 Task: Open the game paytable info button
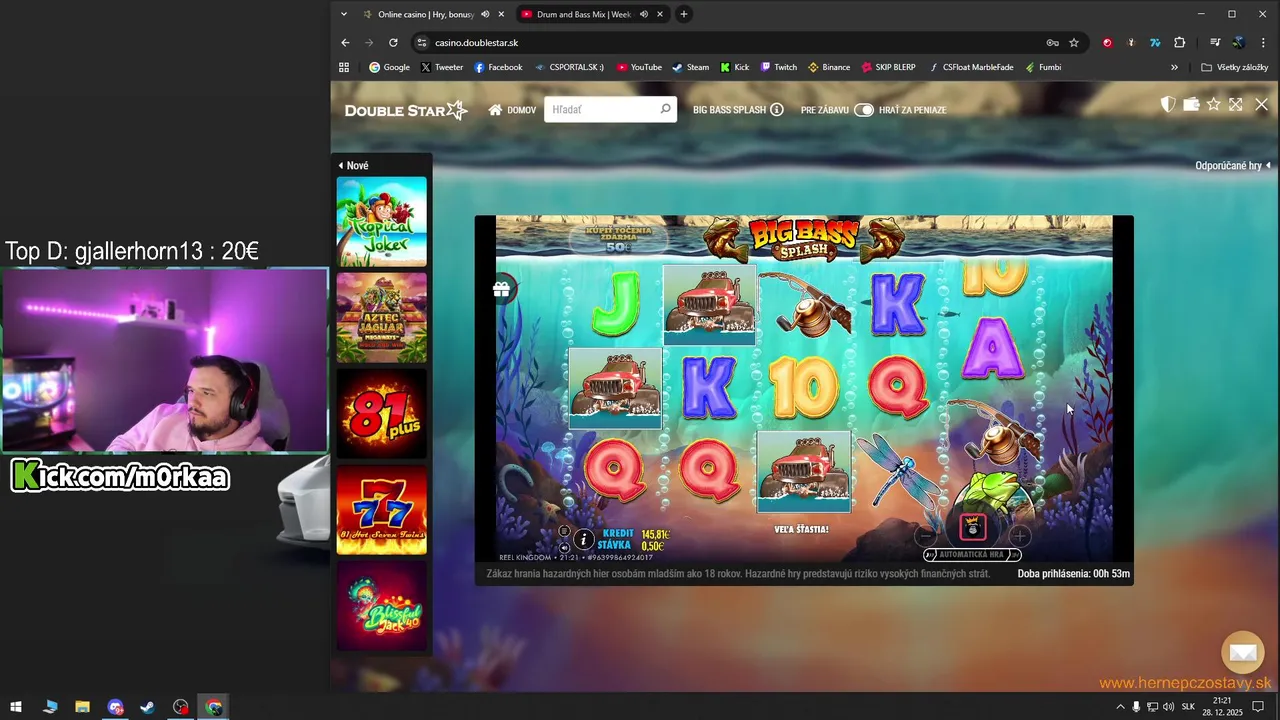point(584,540)
